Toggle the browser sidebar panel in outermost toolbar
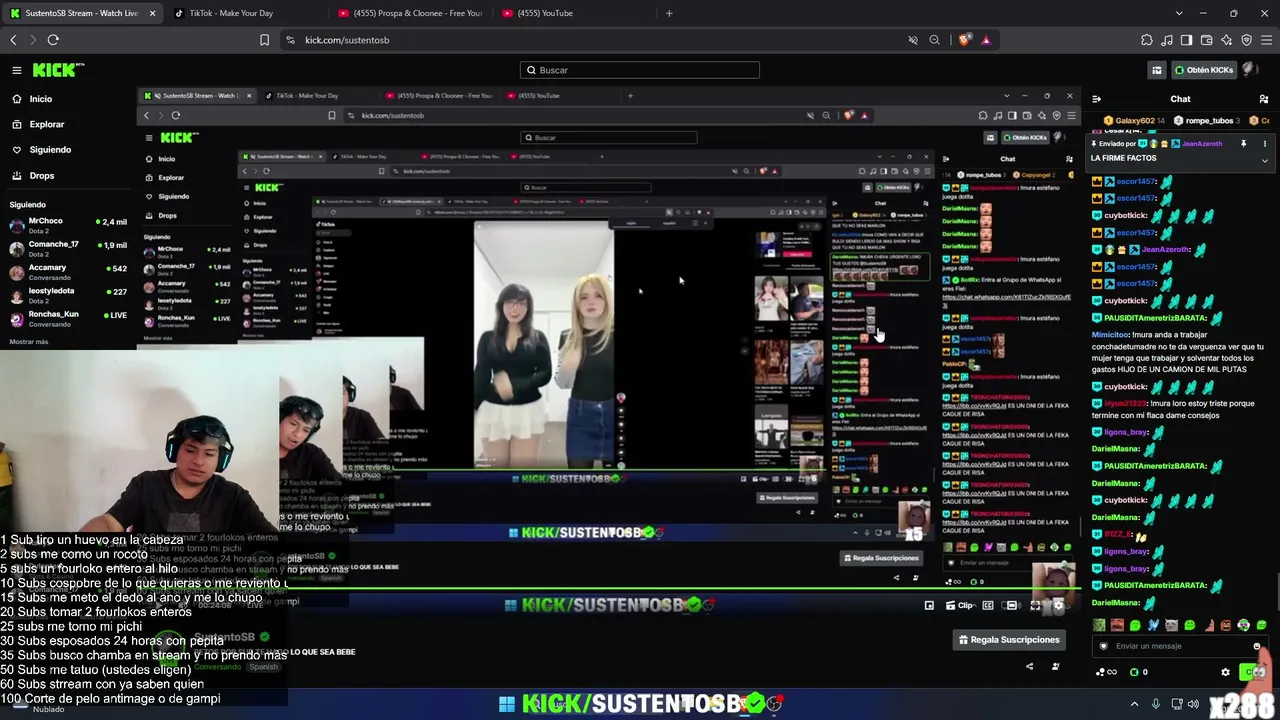Screen dimensions: 1280x720 [x=1186, y=40]
